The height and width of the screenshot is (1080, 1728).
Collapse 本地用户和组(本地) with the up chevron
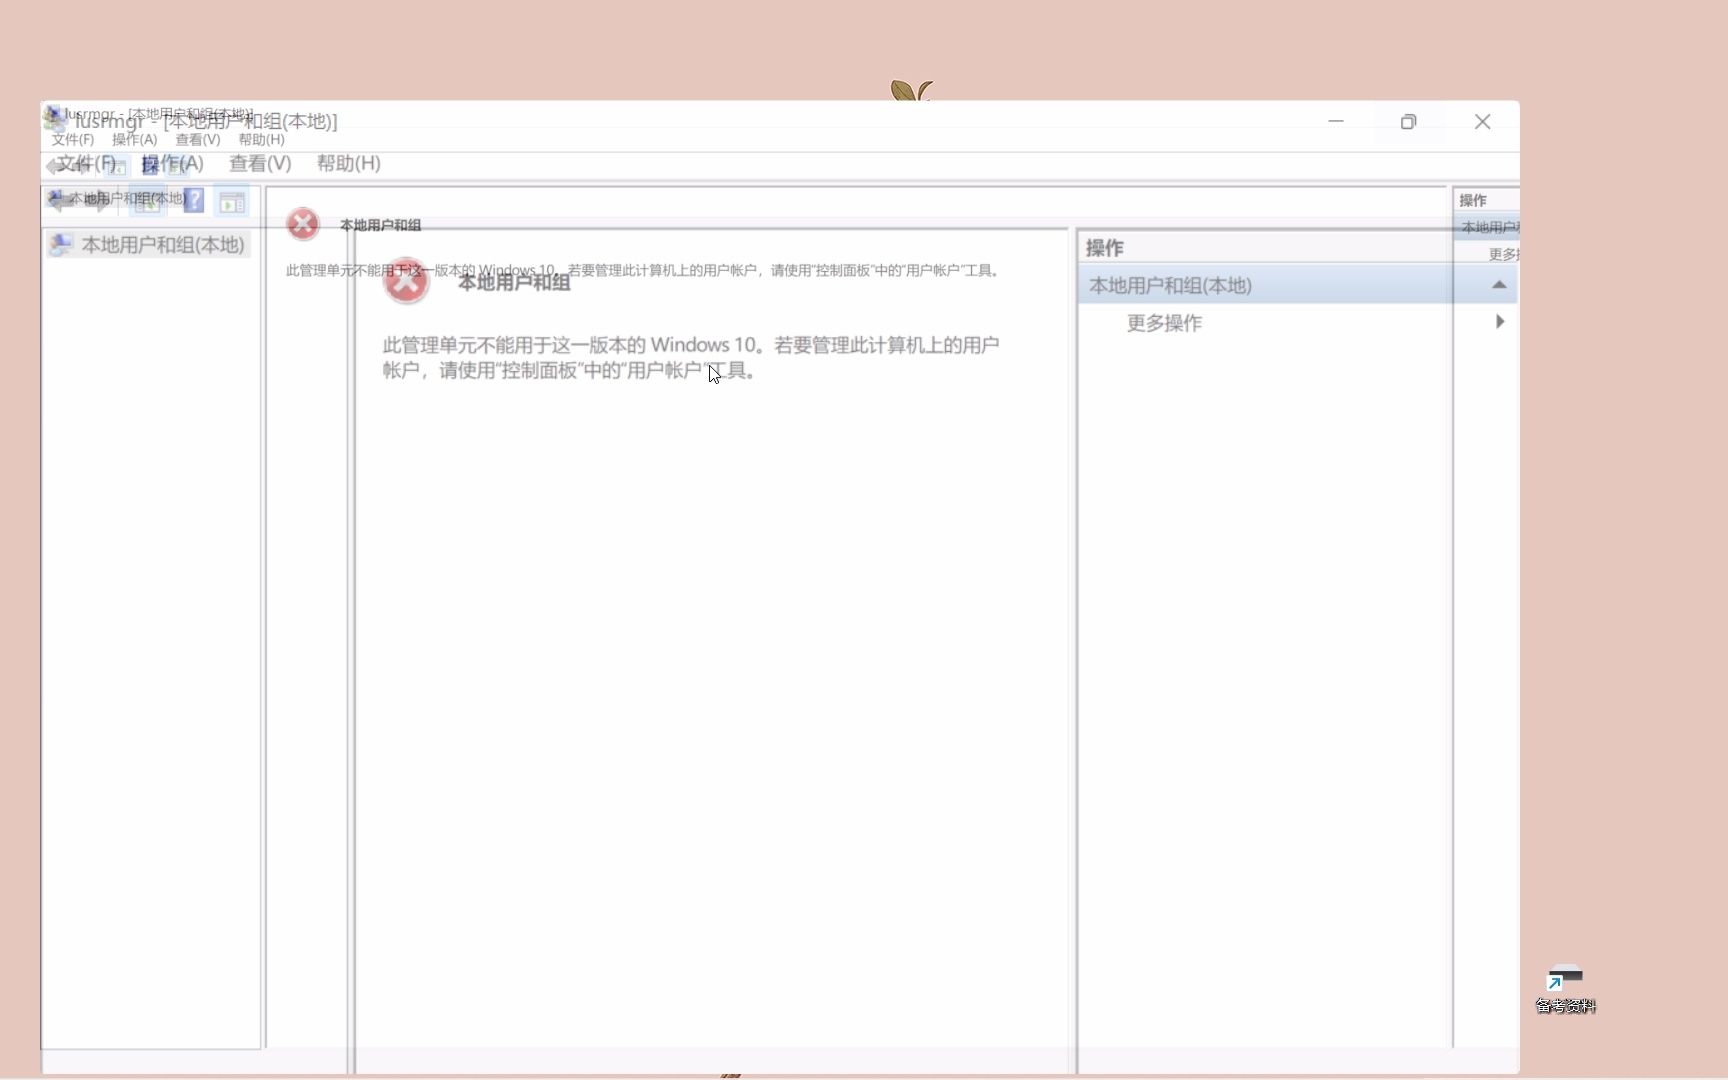(1498, 285)
